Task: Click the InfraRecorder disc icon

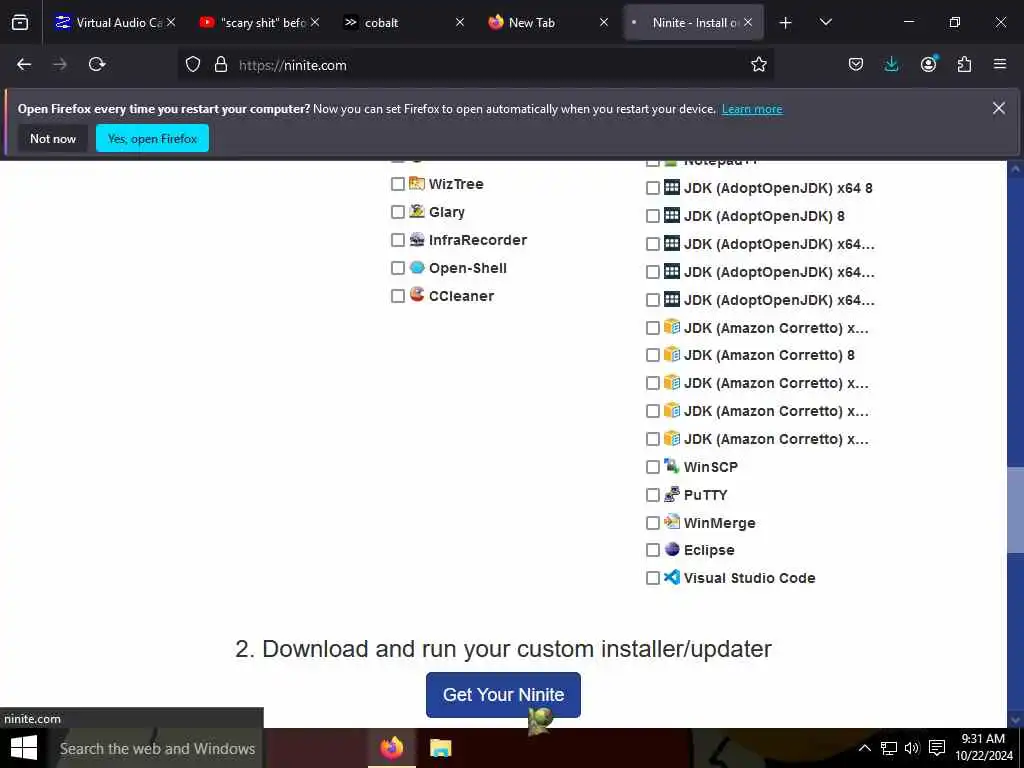Action: (417, 239)
